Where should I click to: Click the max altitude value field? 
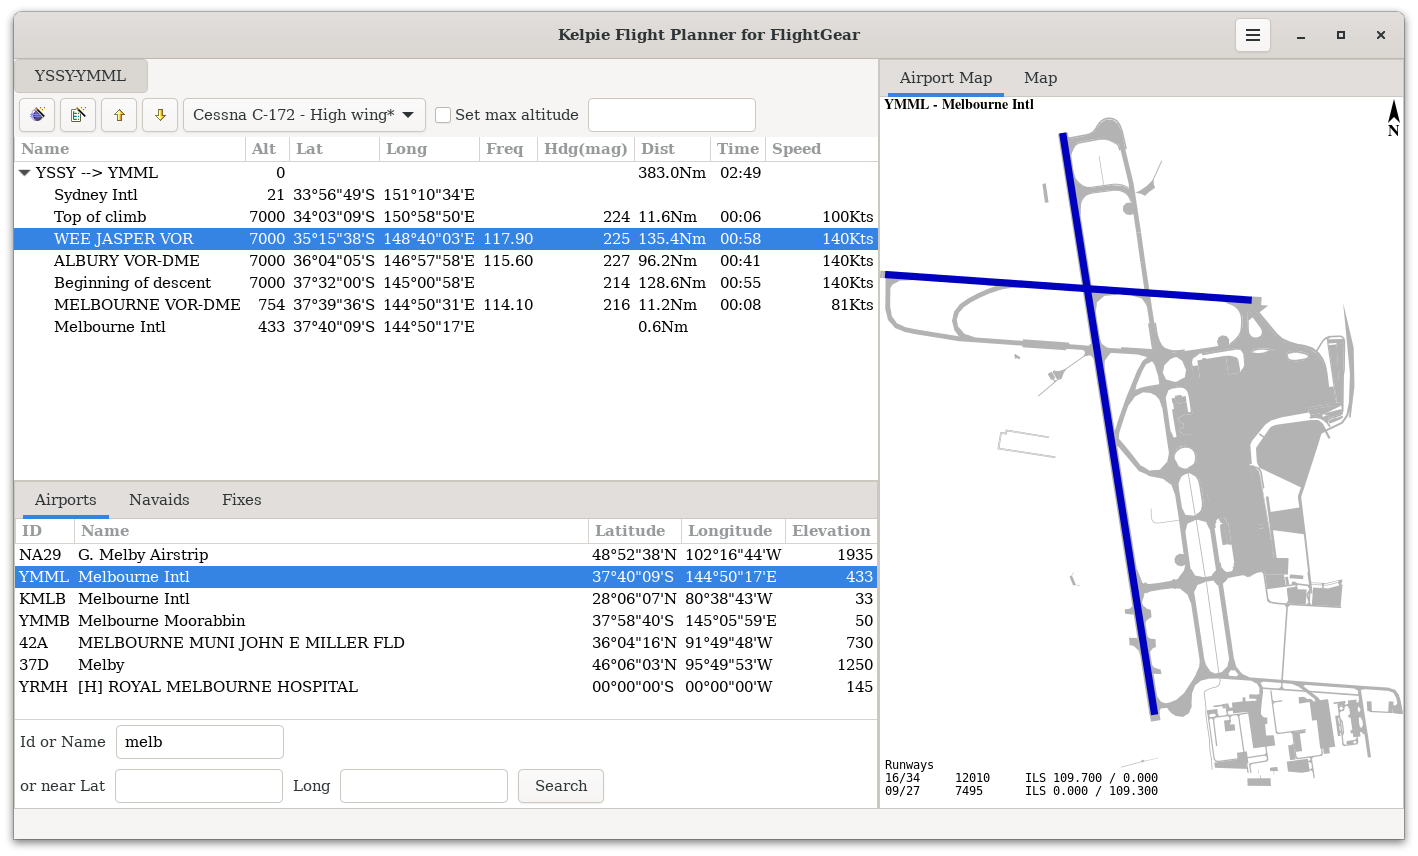[672, 115]
